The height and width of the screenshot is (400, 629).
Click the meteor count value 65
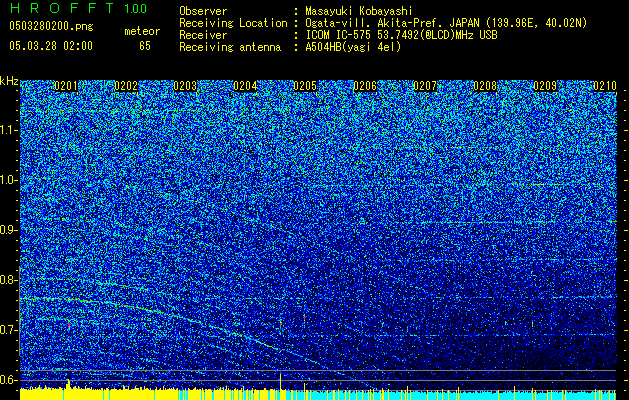pyautogui.click(x=145, y=46)
